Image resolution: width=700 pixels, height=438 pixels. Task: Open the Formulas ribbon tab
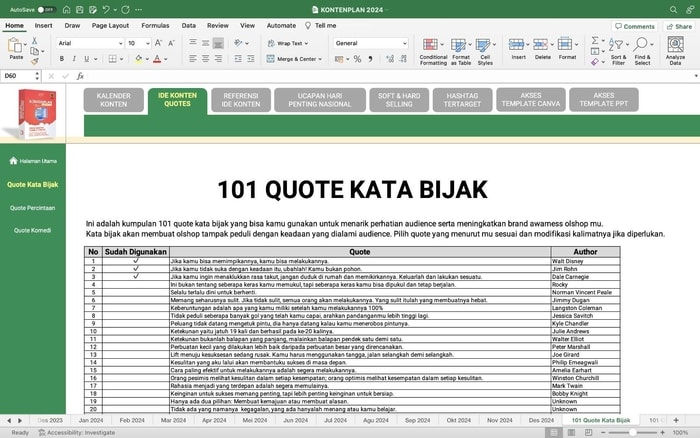coord(155,25)
